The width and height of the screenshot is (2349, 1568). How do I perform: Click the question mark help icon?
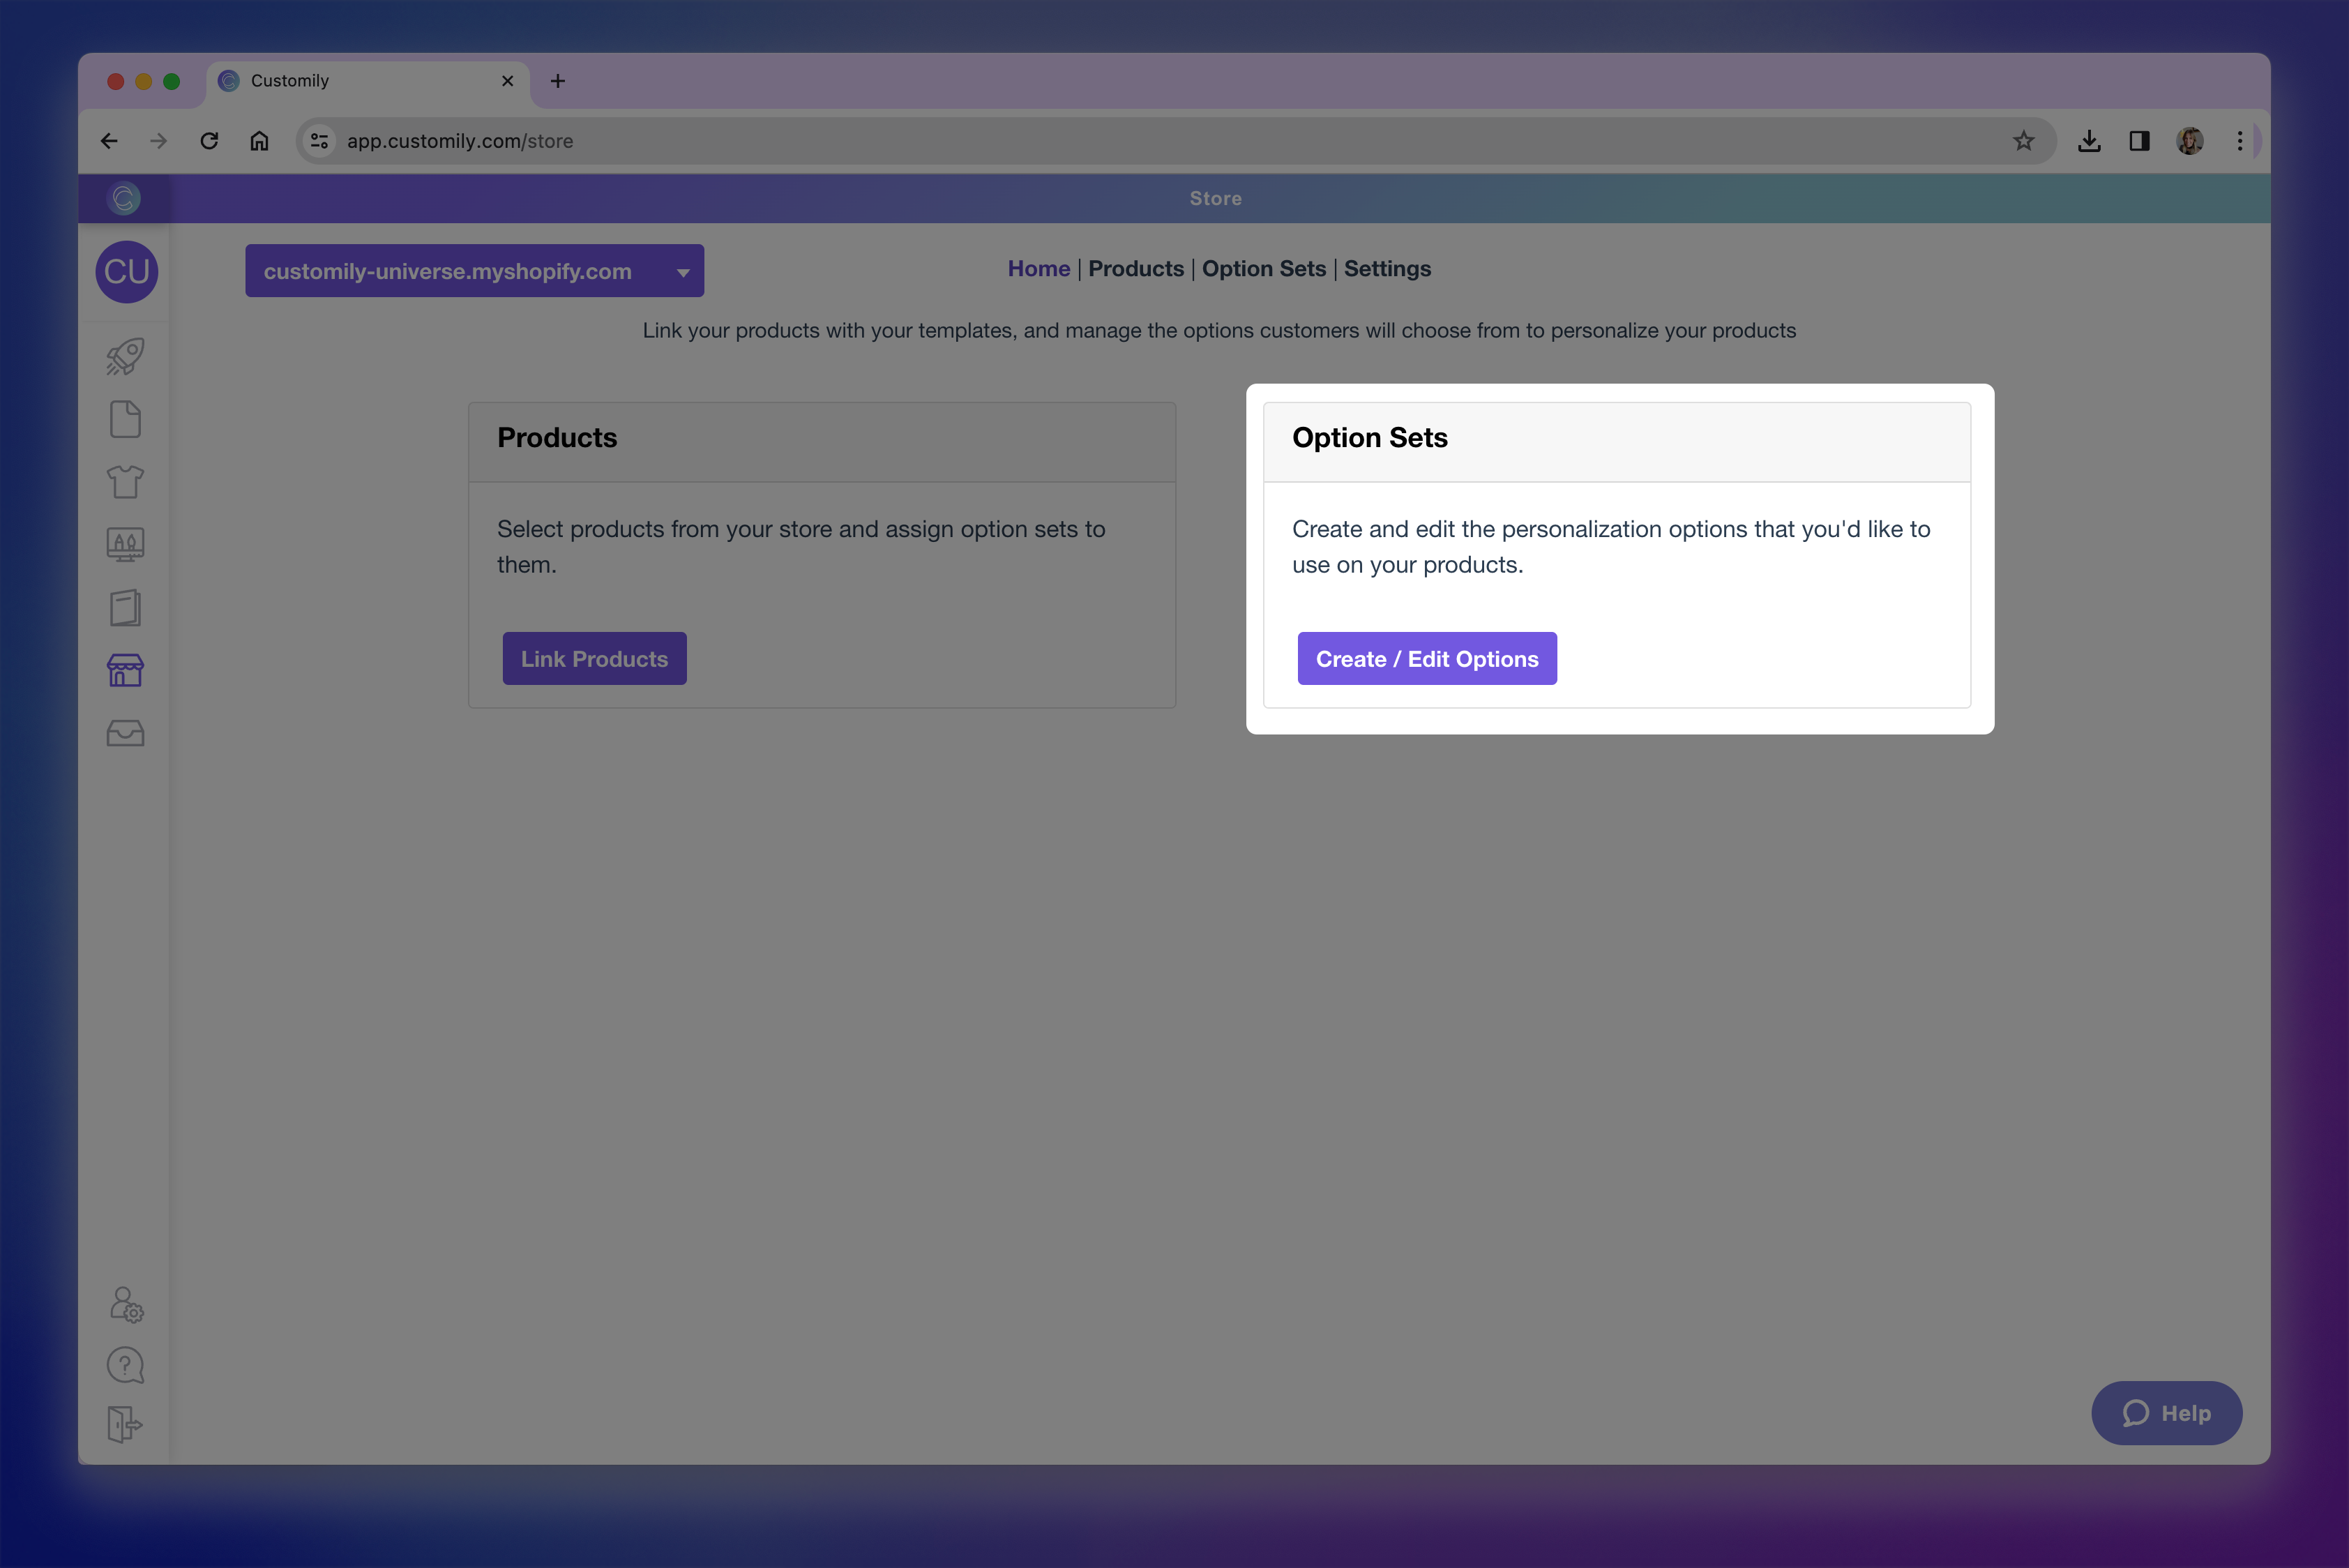[x=125, y=1365]
